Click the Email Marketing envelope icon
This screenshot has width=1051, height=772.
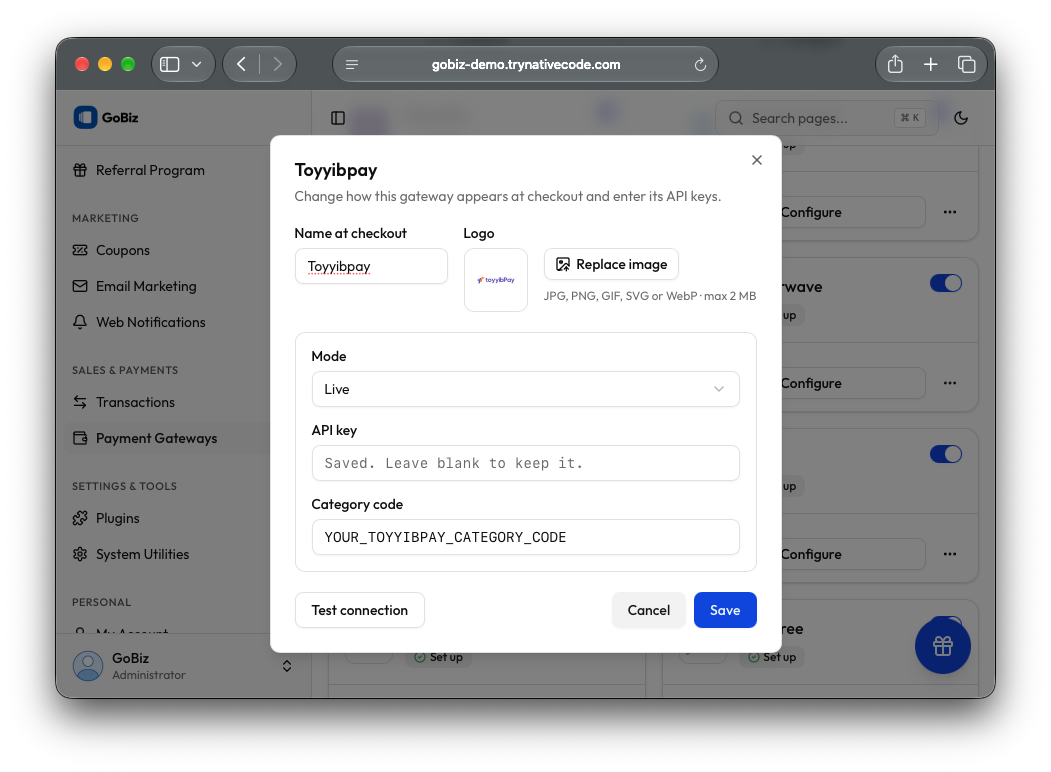pyautogui.click(x=80, y=286)
